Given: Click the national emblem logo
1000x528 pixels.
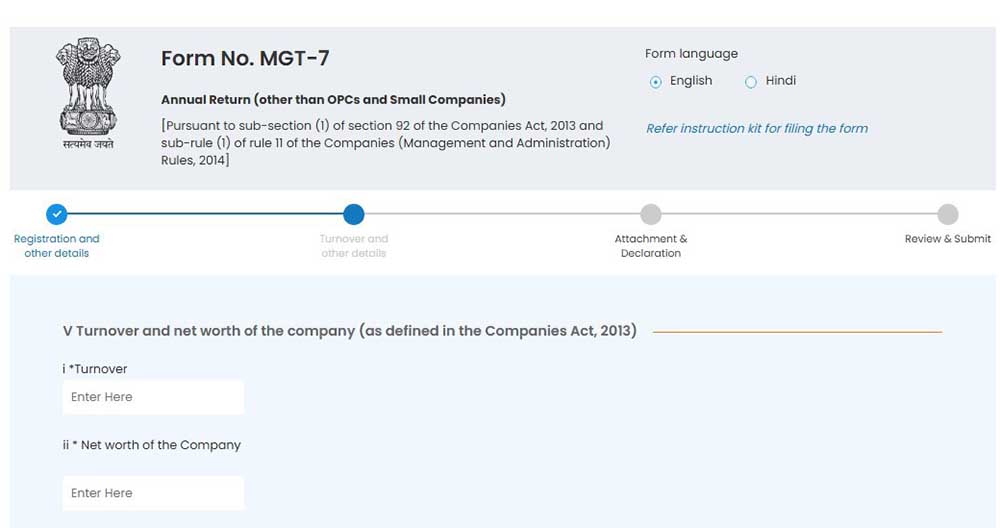Looking at the screenshot, I should tap(84, 94).
